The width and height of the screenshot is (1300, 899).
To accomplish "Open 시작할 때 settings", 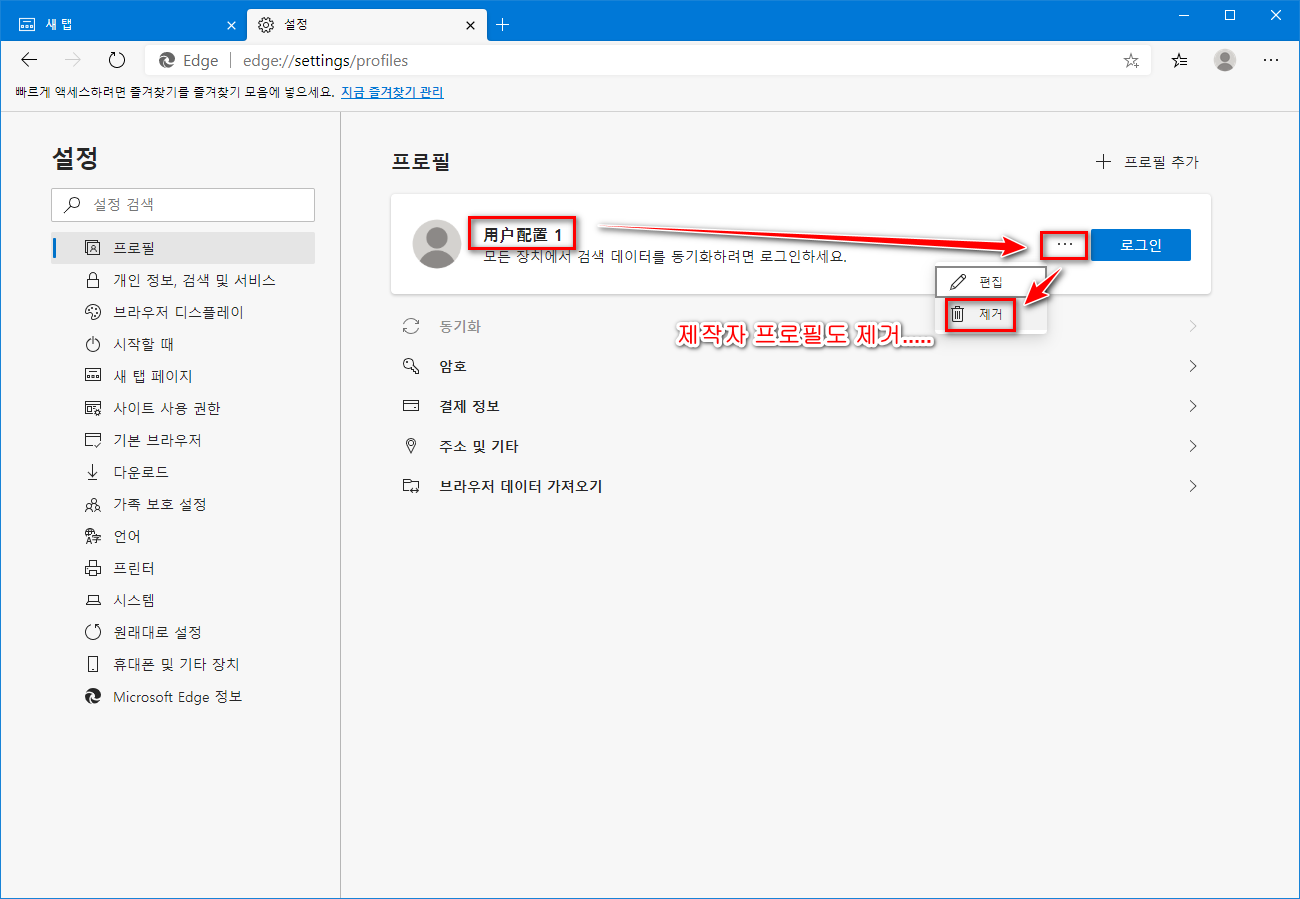I will tap(183, 344).
